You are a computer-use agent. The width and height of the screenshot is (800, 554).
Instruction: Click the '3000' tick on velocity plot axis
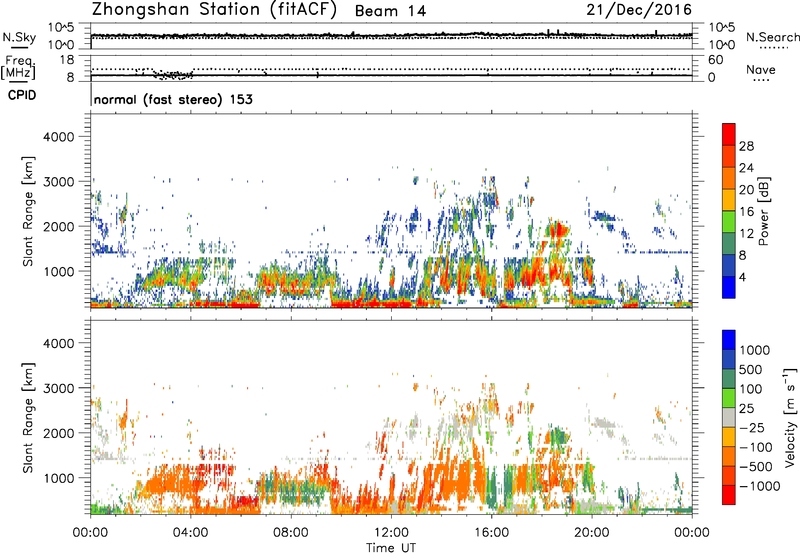pos(58,388)
